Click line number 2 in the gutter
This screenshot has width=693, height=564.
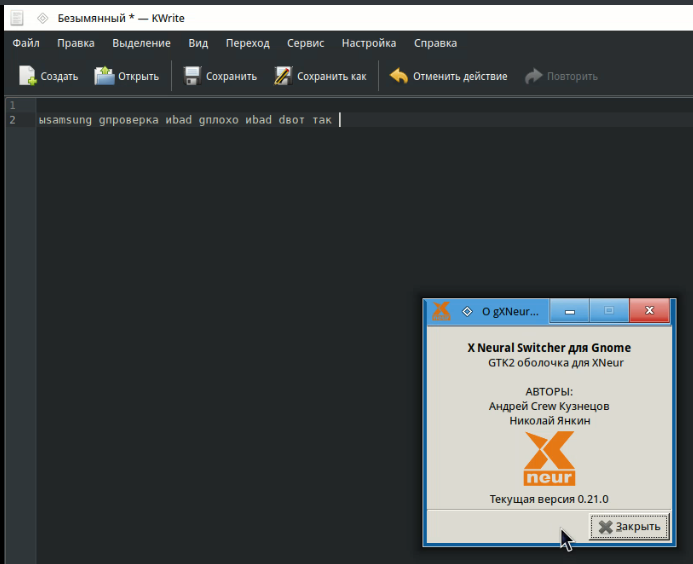[x=12, y=120]
